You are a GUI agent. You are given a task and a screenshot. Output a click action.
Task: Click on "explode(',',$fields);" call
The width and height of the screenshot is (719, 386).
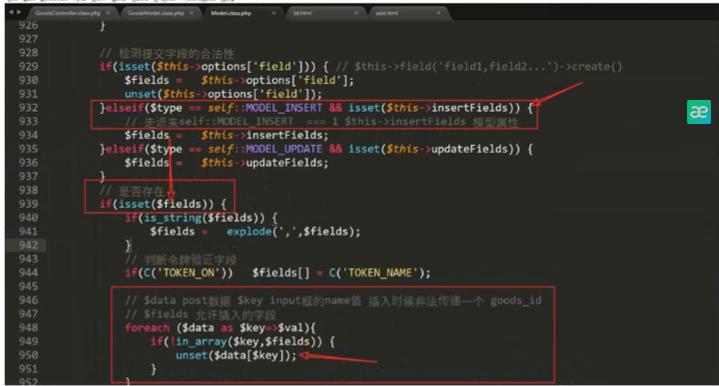click(293, 232)
